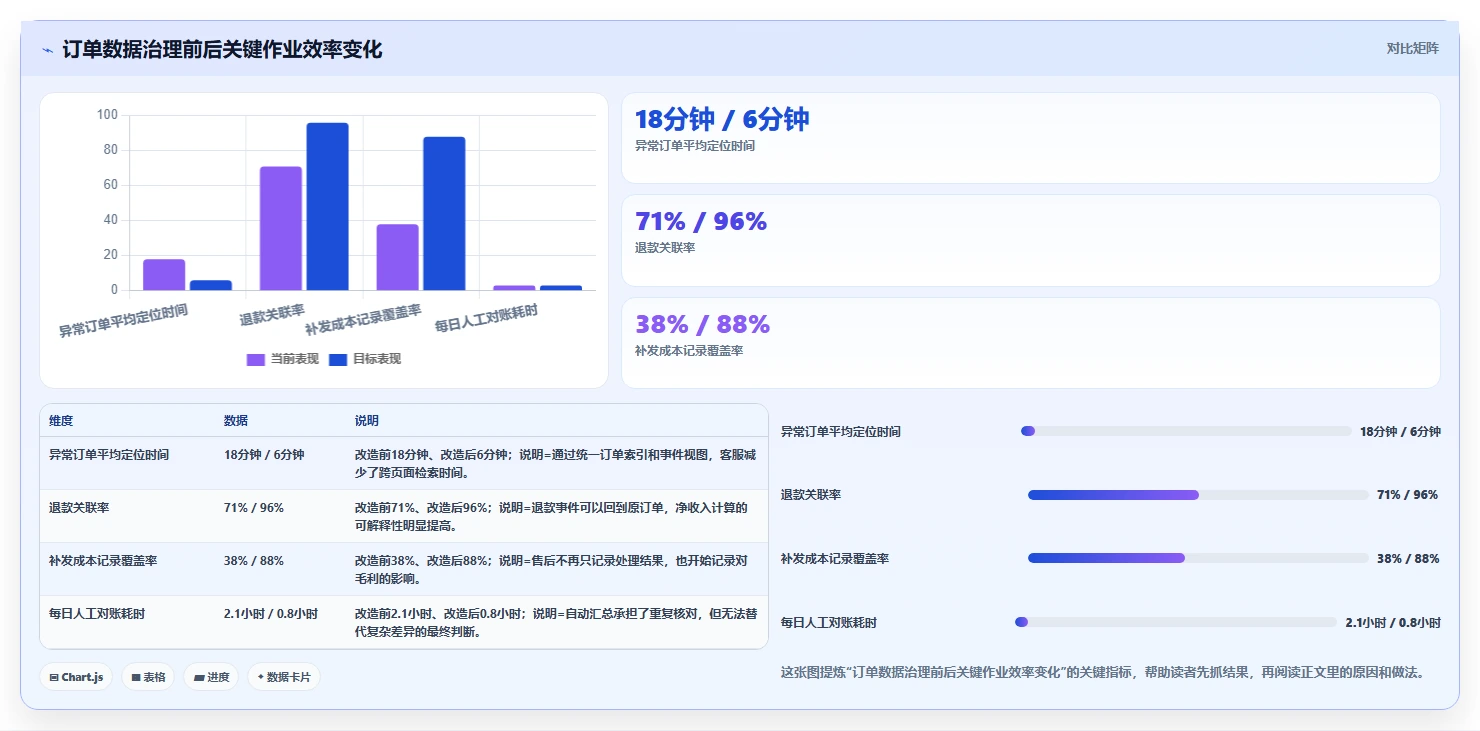Click table value 71% / 96%
This screenshot has height=731, width=1480.
(x=254, y=508)
